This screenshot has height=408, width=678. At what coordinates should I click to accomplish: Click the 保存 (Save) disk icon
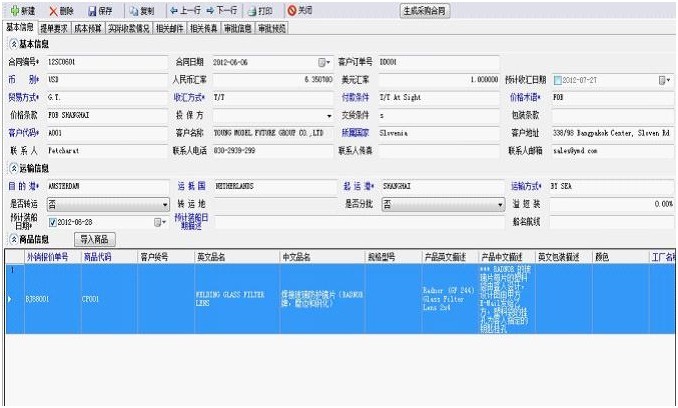pos(93,11)
